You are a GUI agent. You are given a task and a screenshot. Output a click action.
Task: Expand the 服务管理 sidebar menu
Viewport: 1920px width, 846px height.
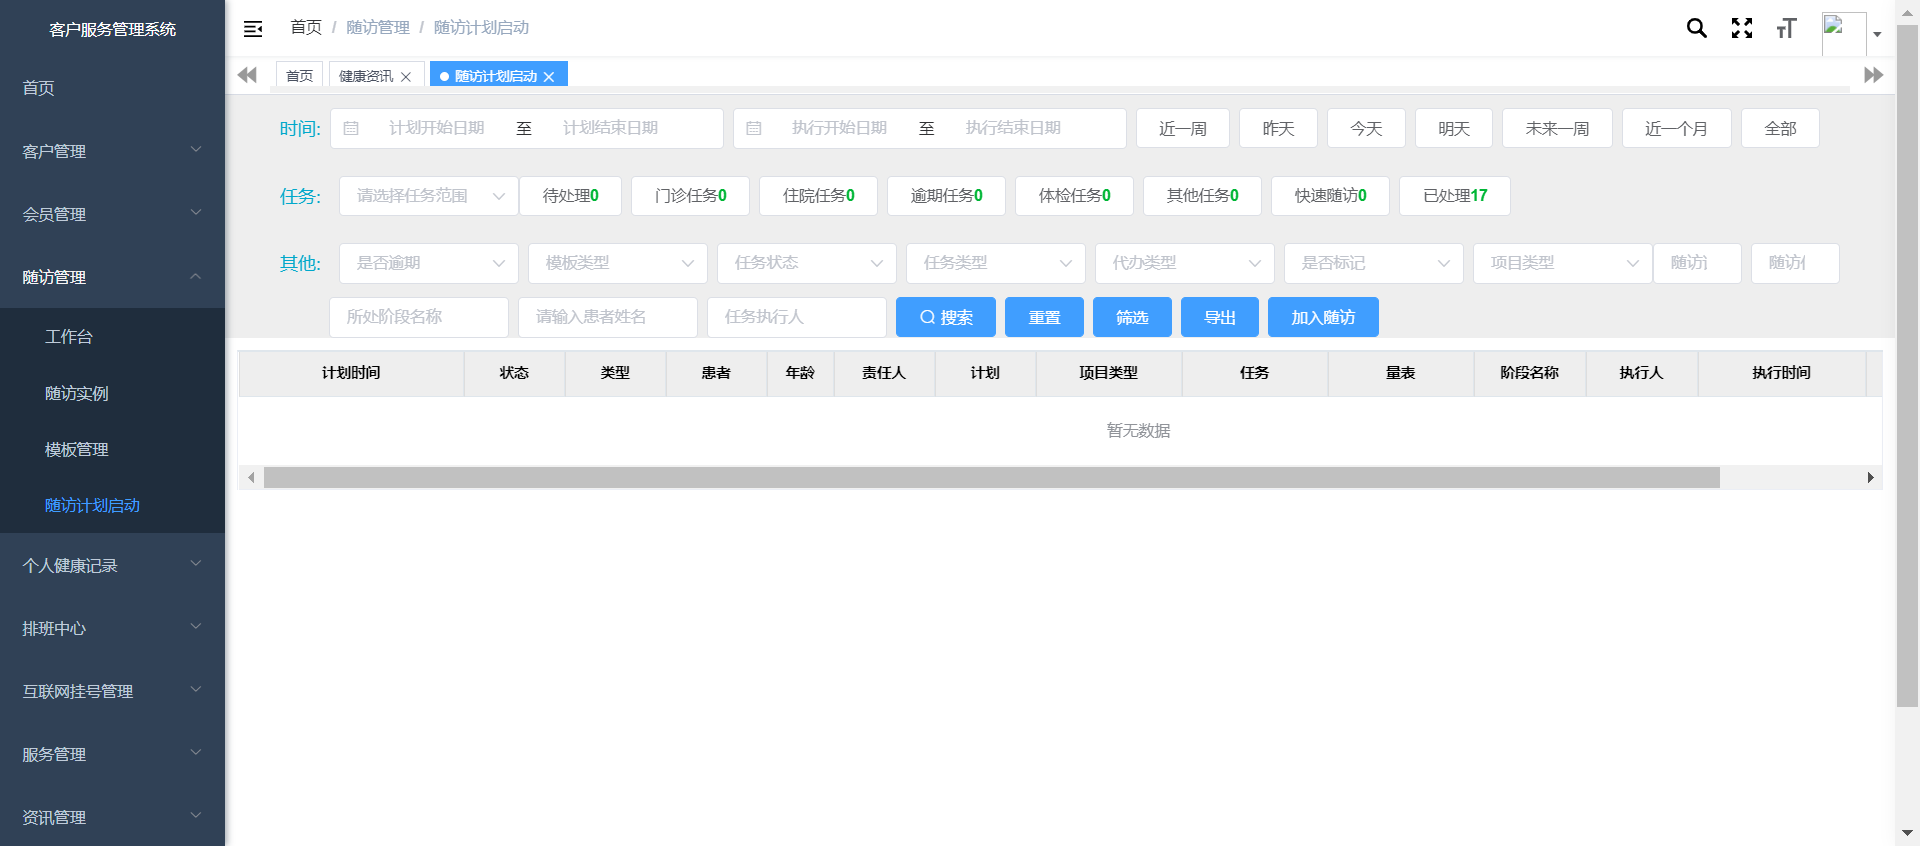tap(112, 754)
